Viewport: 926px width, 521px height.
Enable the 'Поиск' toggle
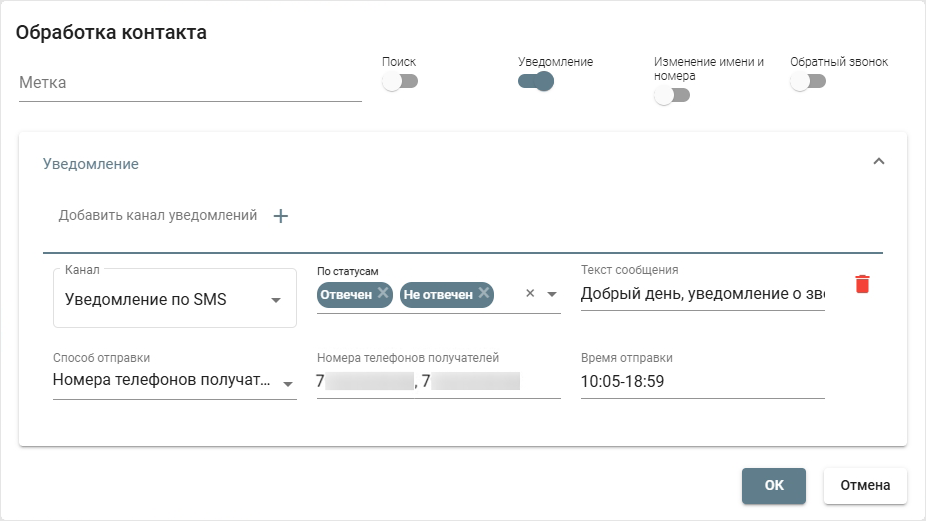click(400, 82)
